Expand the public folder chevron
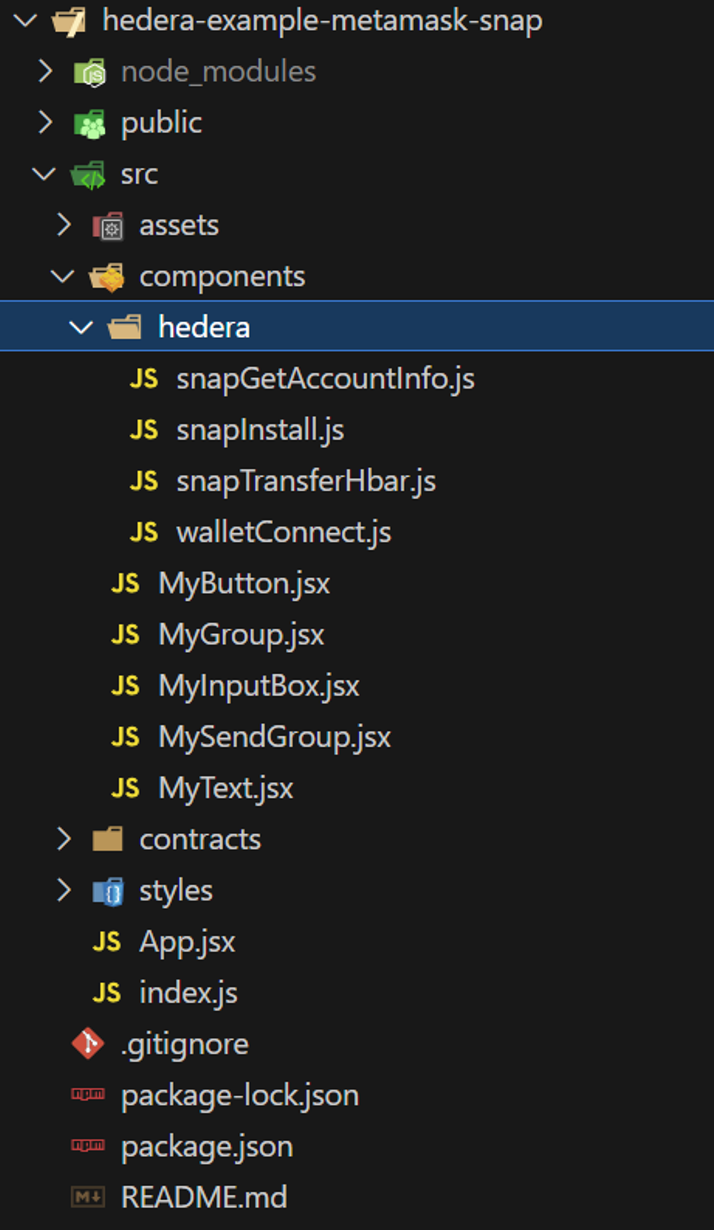Viewport: 714px width, 1230px height. (44, 122)
